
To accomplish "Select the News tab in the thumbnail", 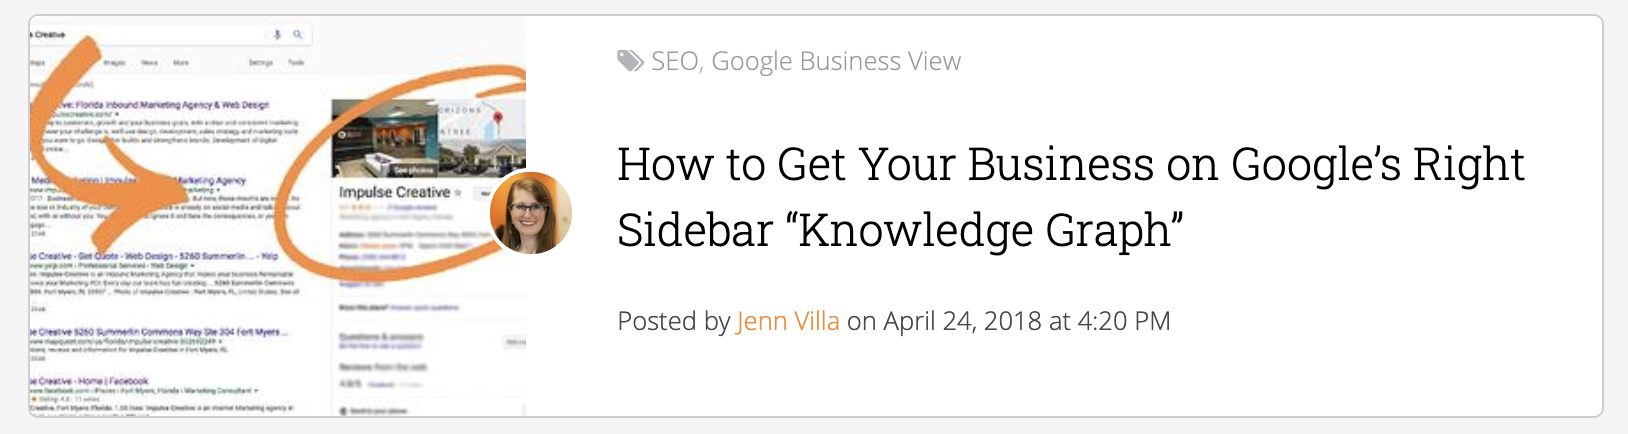I will (x=149, y=62).
